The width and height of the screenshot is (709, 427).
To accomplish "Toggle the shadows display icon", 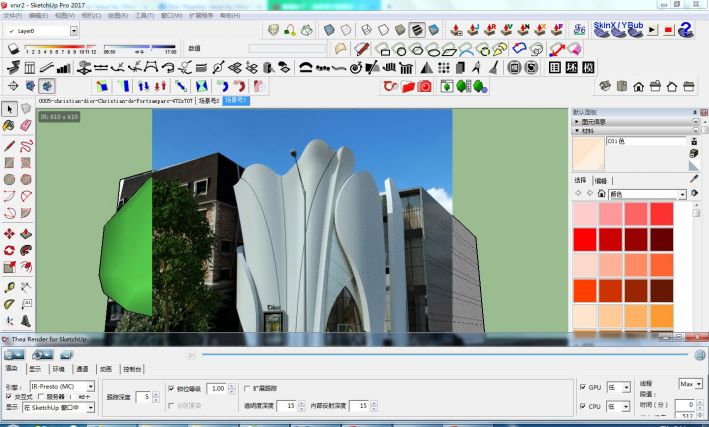I will (13, 48).
